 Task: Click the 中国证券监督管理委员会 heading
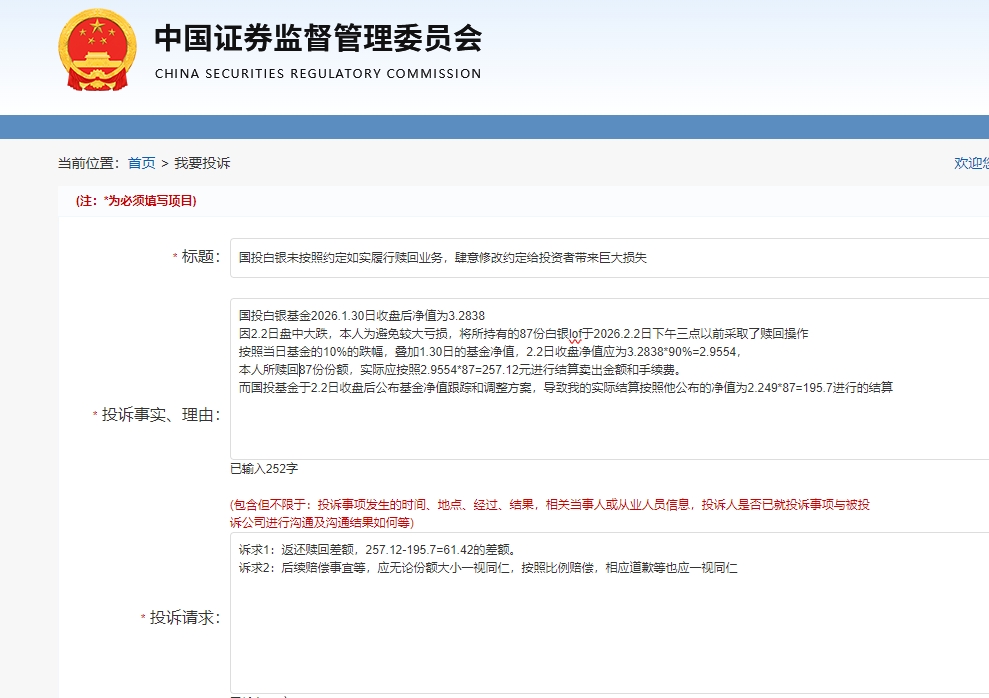pyautogui.click(x=319, y=38)
